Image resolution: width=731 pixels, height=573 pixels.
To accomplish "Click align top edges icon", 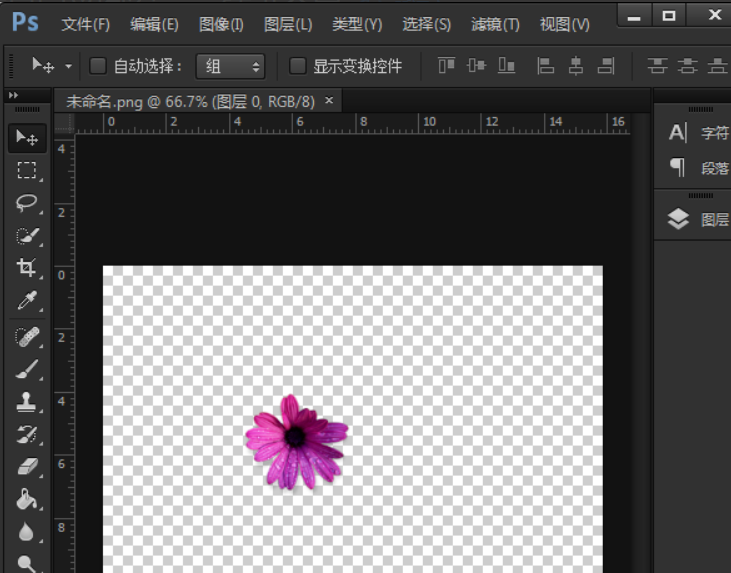I will [x=446, y=66].
